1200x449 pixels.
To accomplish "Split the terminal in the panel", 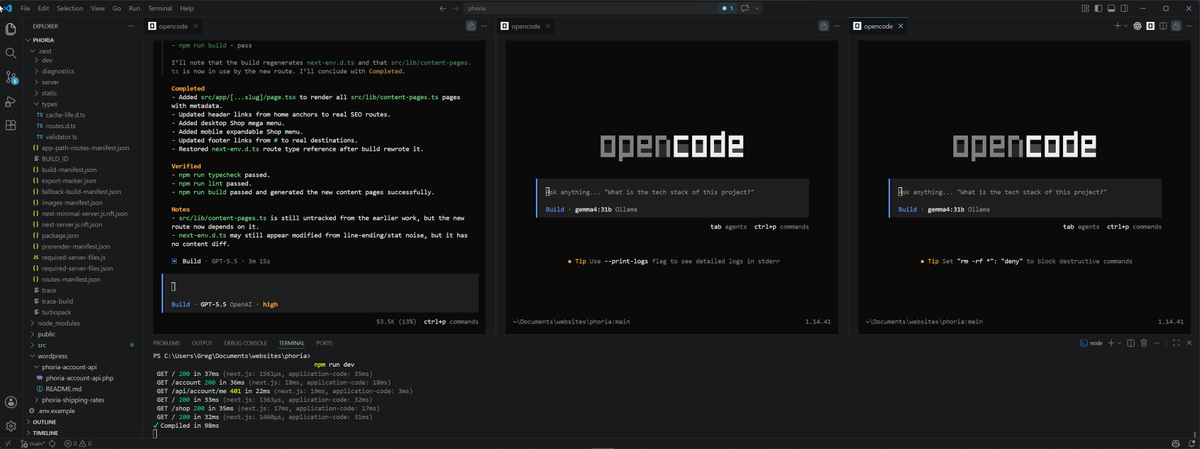I will 1131,343.
